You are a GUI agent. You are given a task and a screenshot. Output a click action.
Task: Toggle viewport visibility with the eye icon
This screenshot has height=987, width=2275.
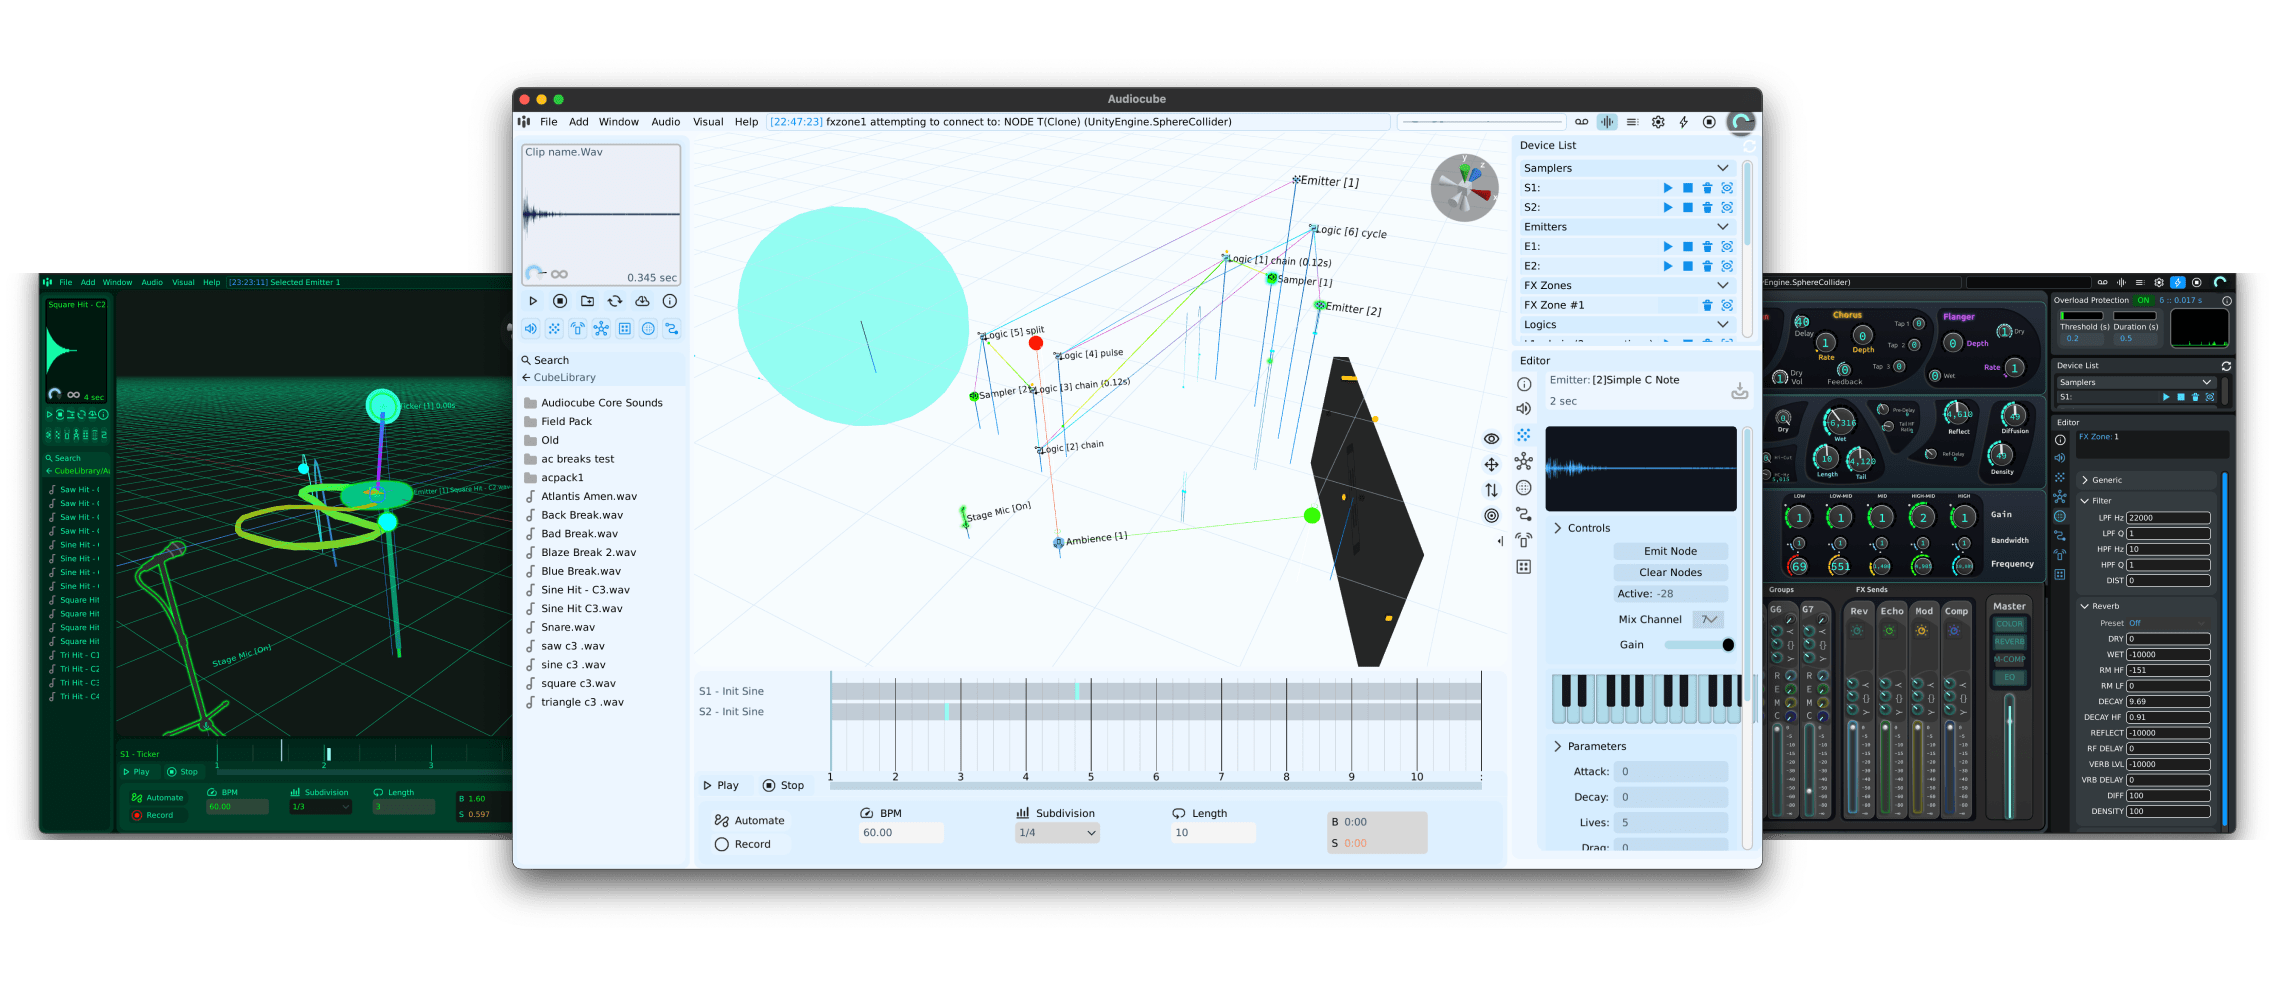tap(1491, 438)
